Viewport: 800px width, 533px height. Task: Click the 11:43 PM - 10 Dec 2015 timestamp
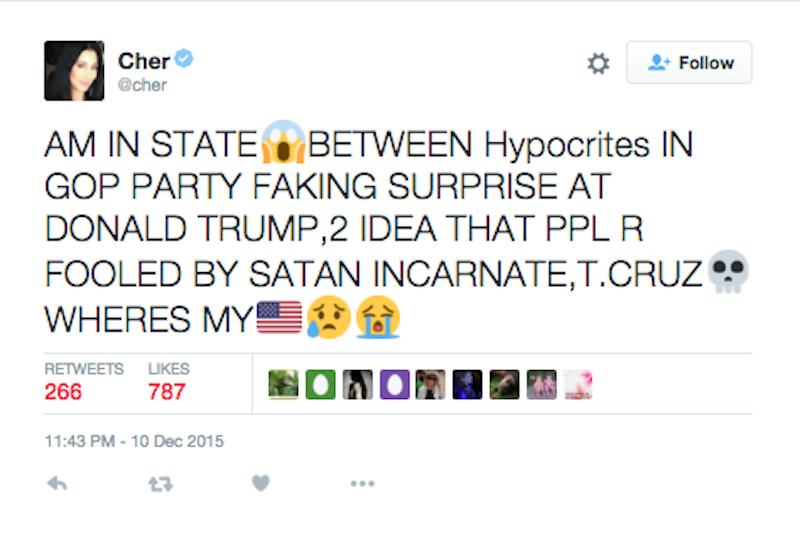(x=134, y=440)
